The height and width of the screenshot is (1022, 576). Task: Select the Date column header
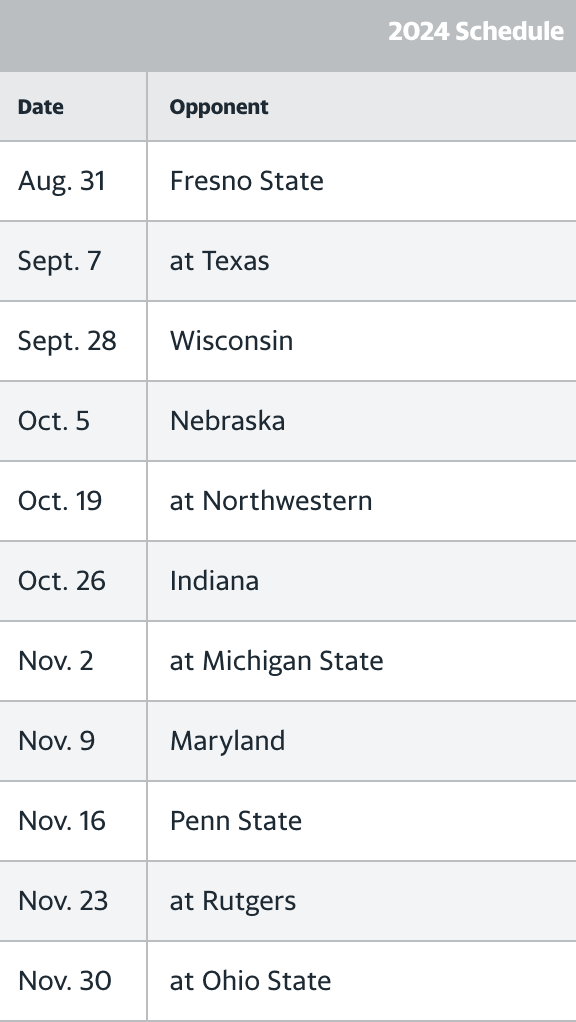pyautogui.click(x=40, y=107)
